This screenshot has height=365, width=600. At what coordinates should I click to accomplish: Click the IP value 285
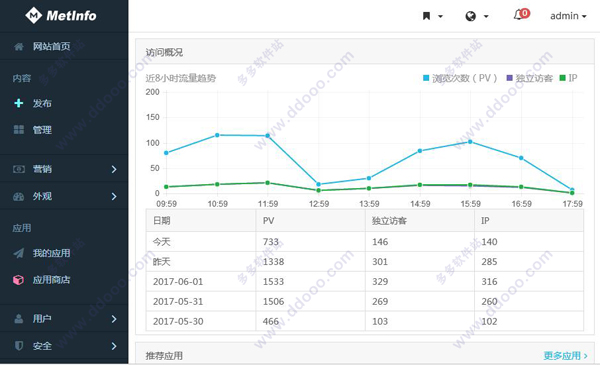pyautogui.click(x=489, y=262)
